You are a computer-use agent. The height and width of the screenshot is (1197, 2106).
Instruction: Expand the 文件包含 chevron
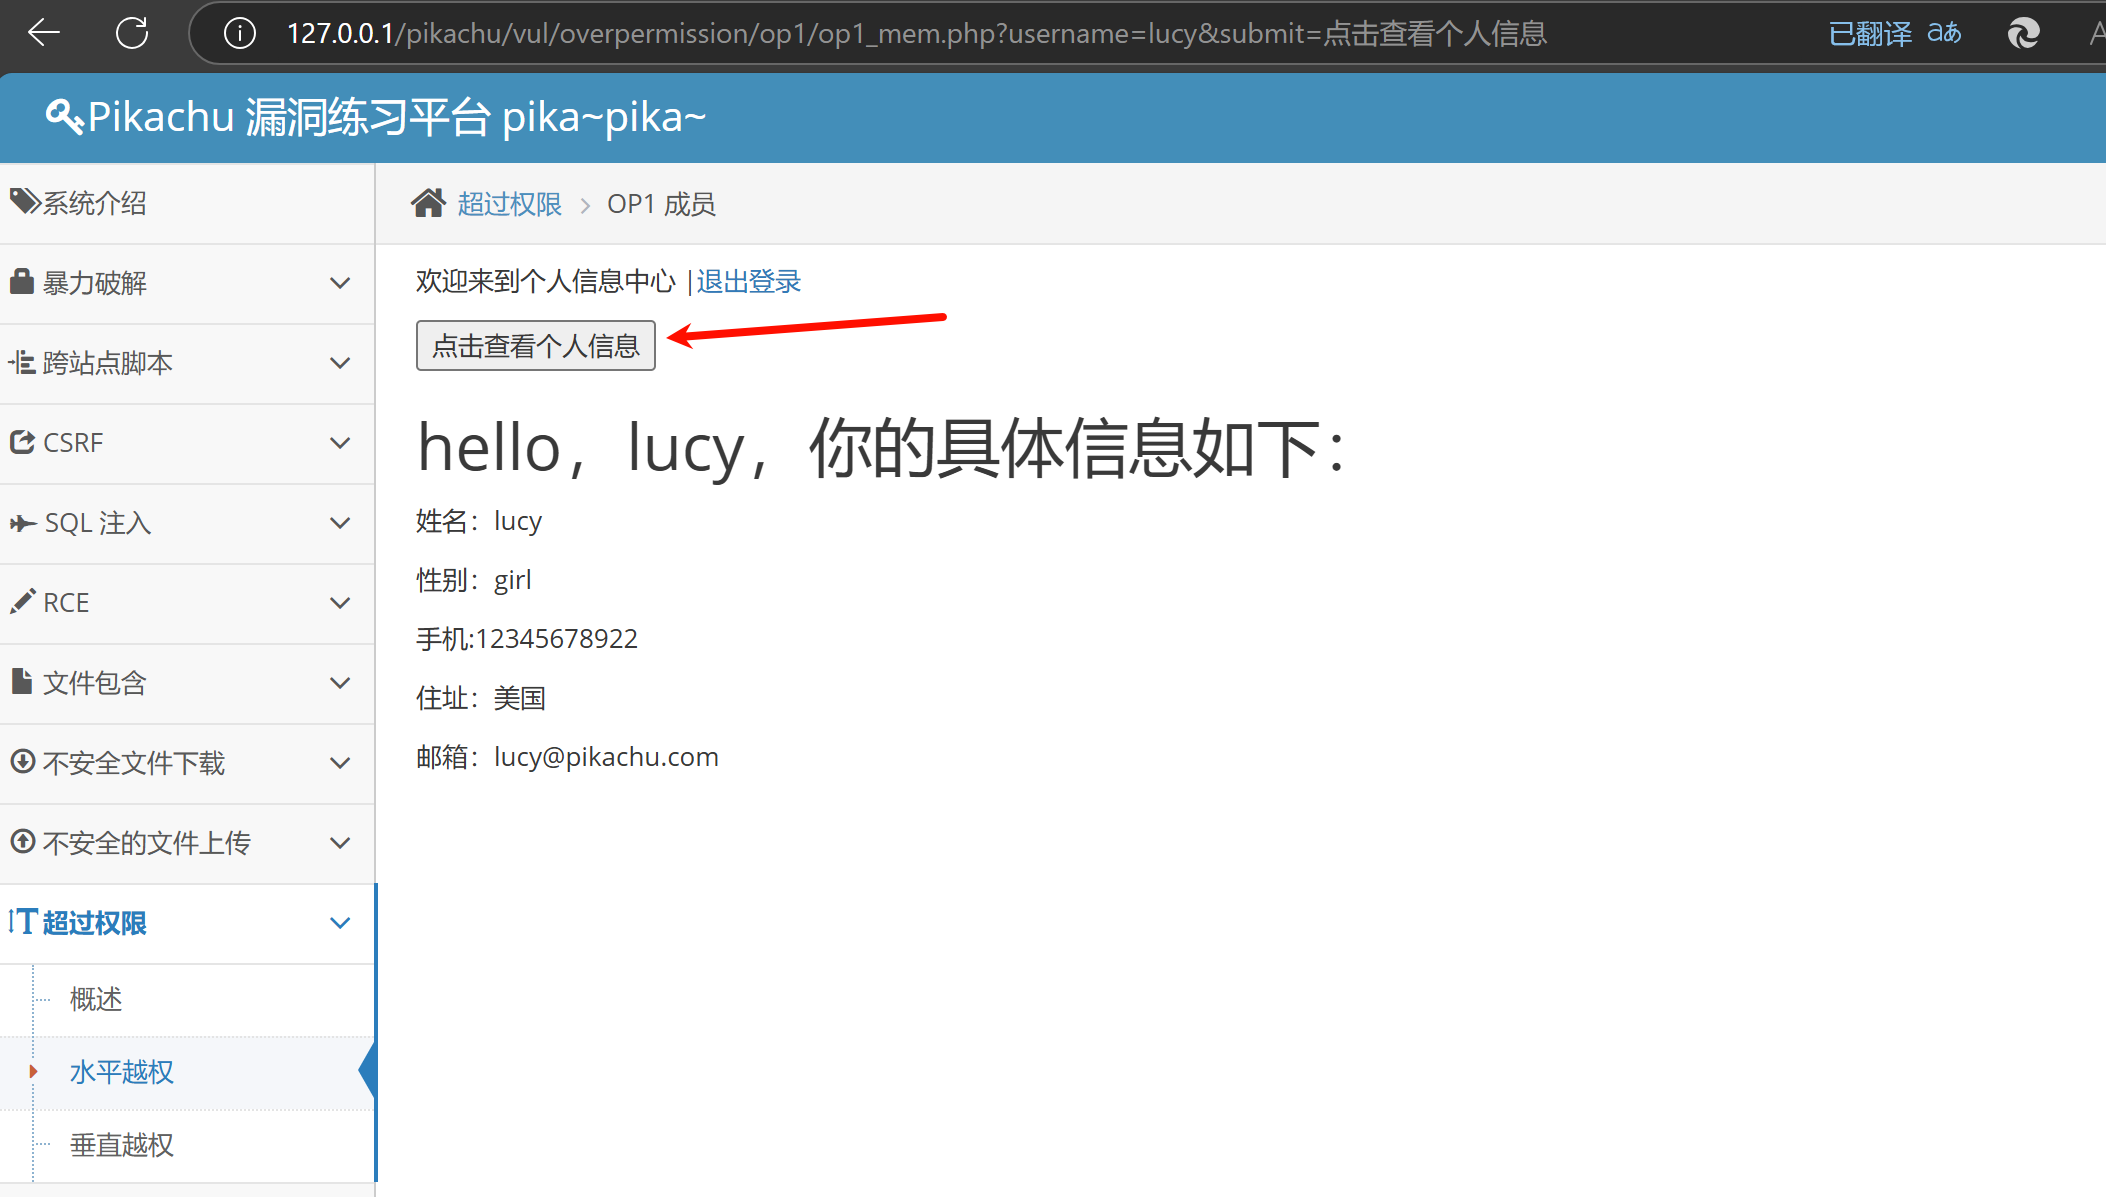pyautogui.click(x=340, y=683)
